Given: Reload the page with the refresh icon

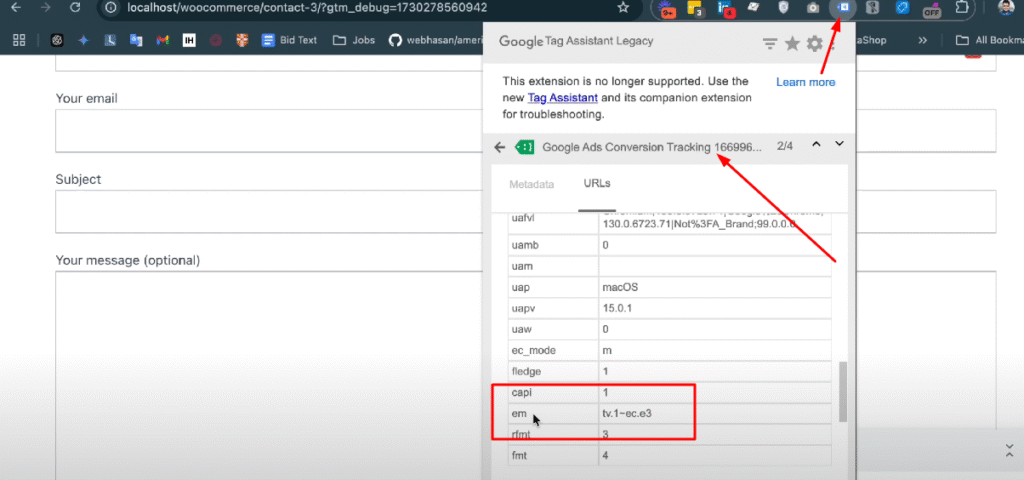Looking at the screenshot, I should 75,8.
